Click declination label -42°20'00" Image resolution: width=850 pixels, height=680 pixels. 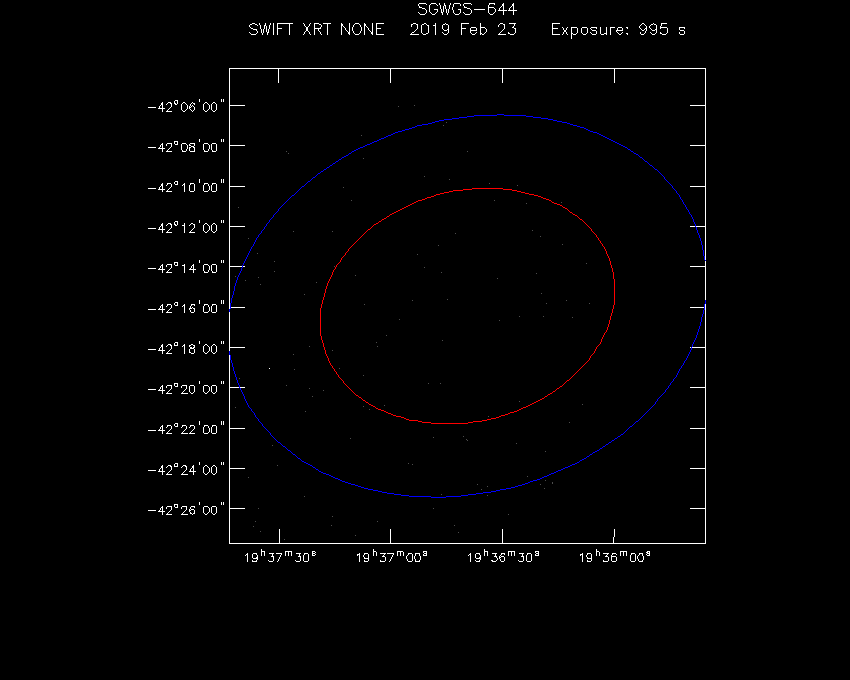pos(186,389)
